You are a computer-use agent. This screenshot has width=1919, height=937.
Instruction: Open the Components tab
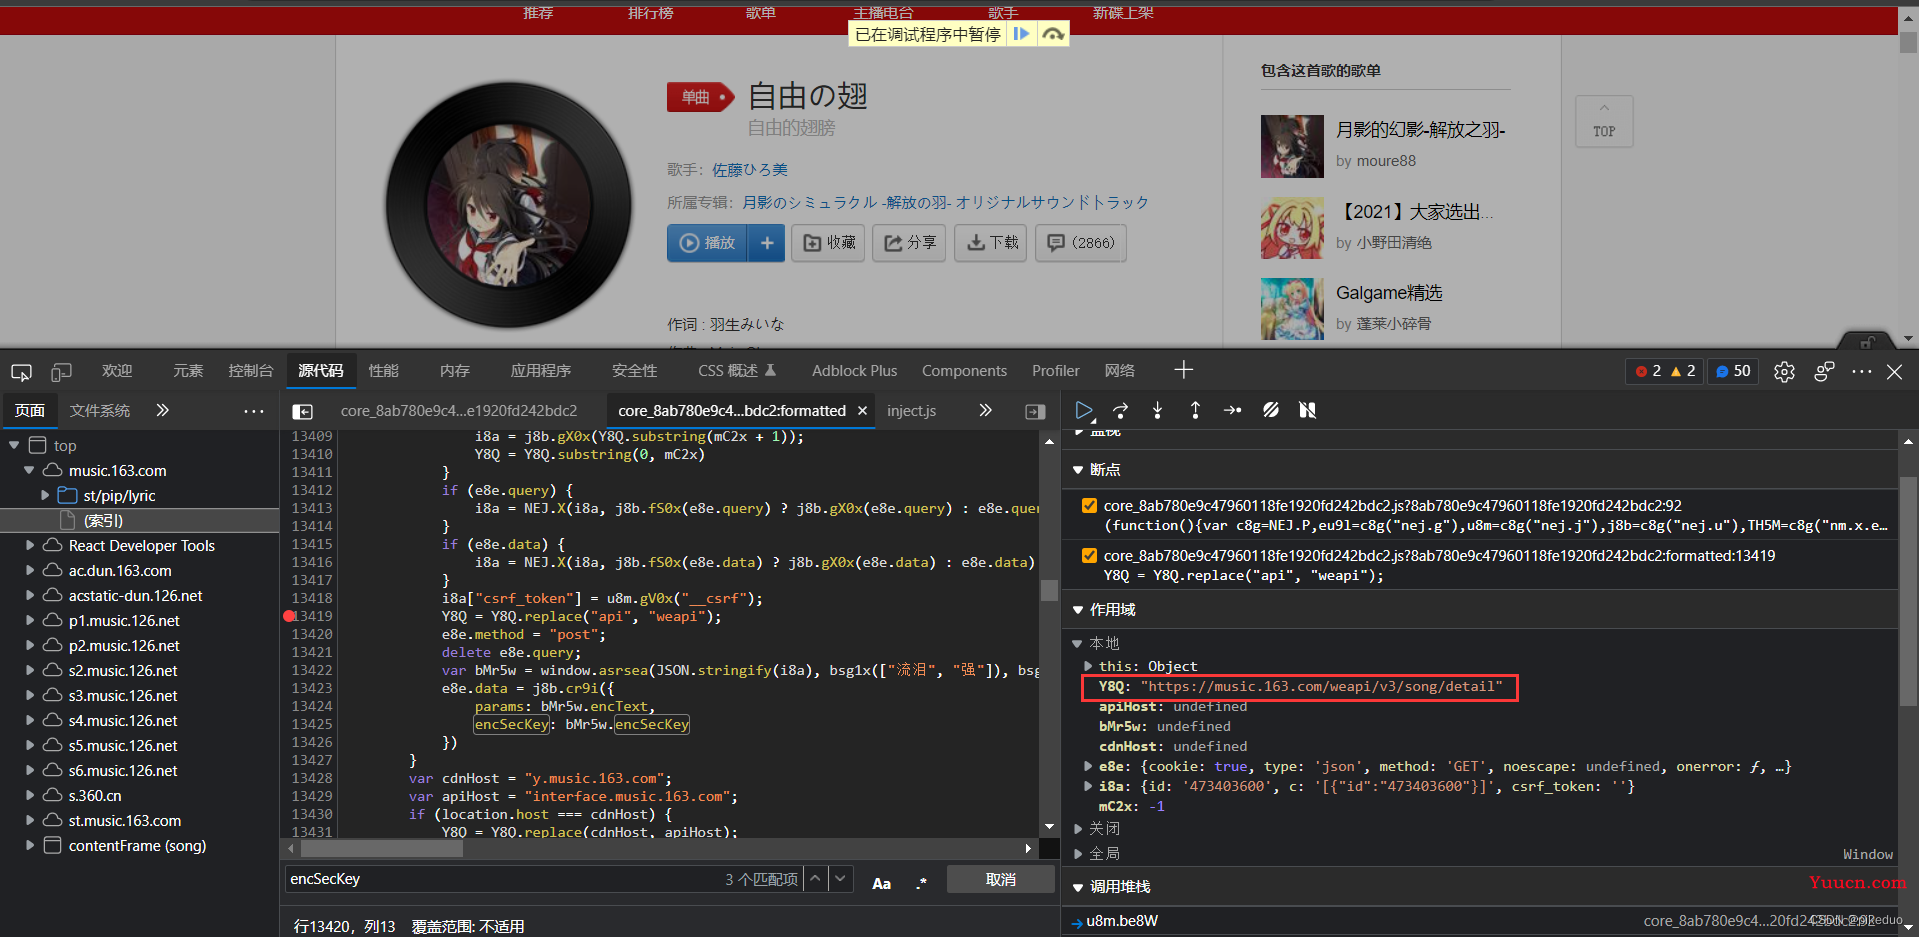tap(964, 371)
